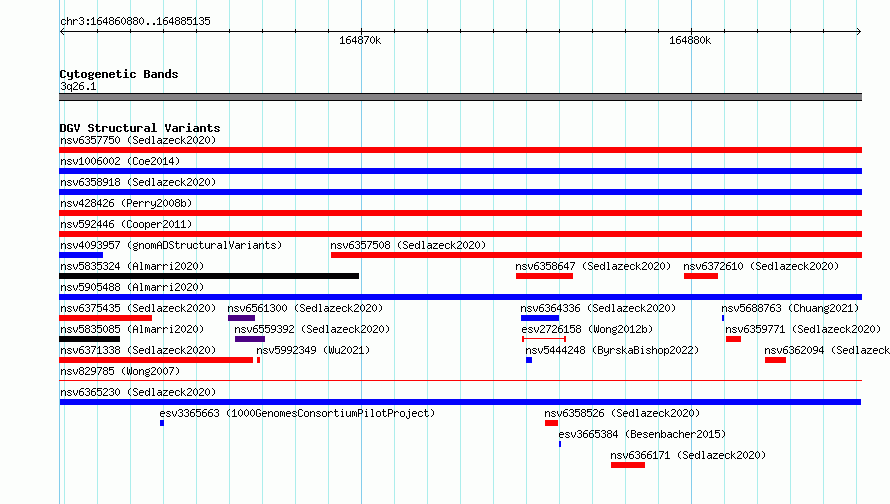Image resolution: width=890 pixels, height=504 pixels.
Task: Select the red nsv6358526 bar
Action: tap(551, 423)
